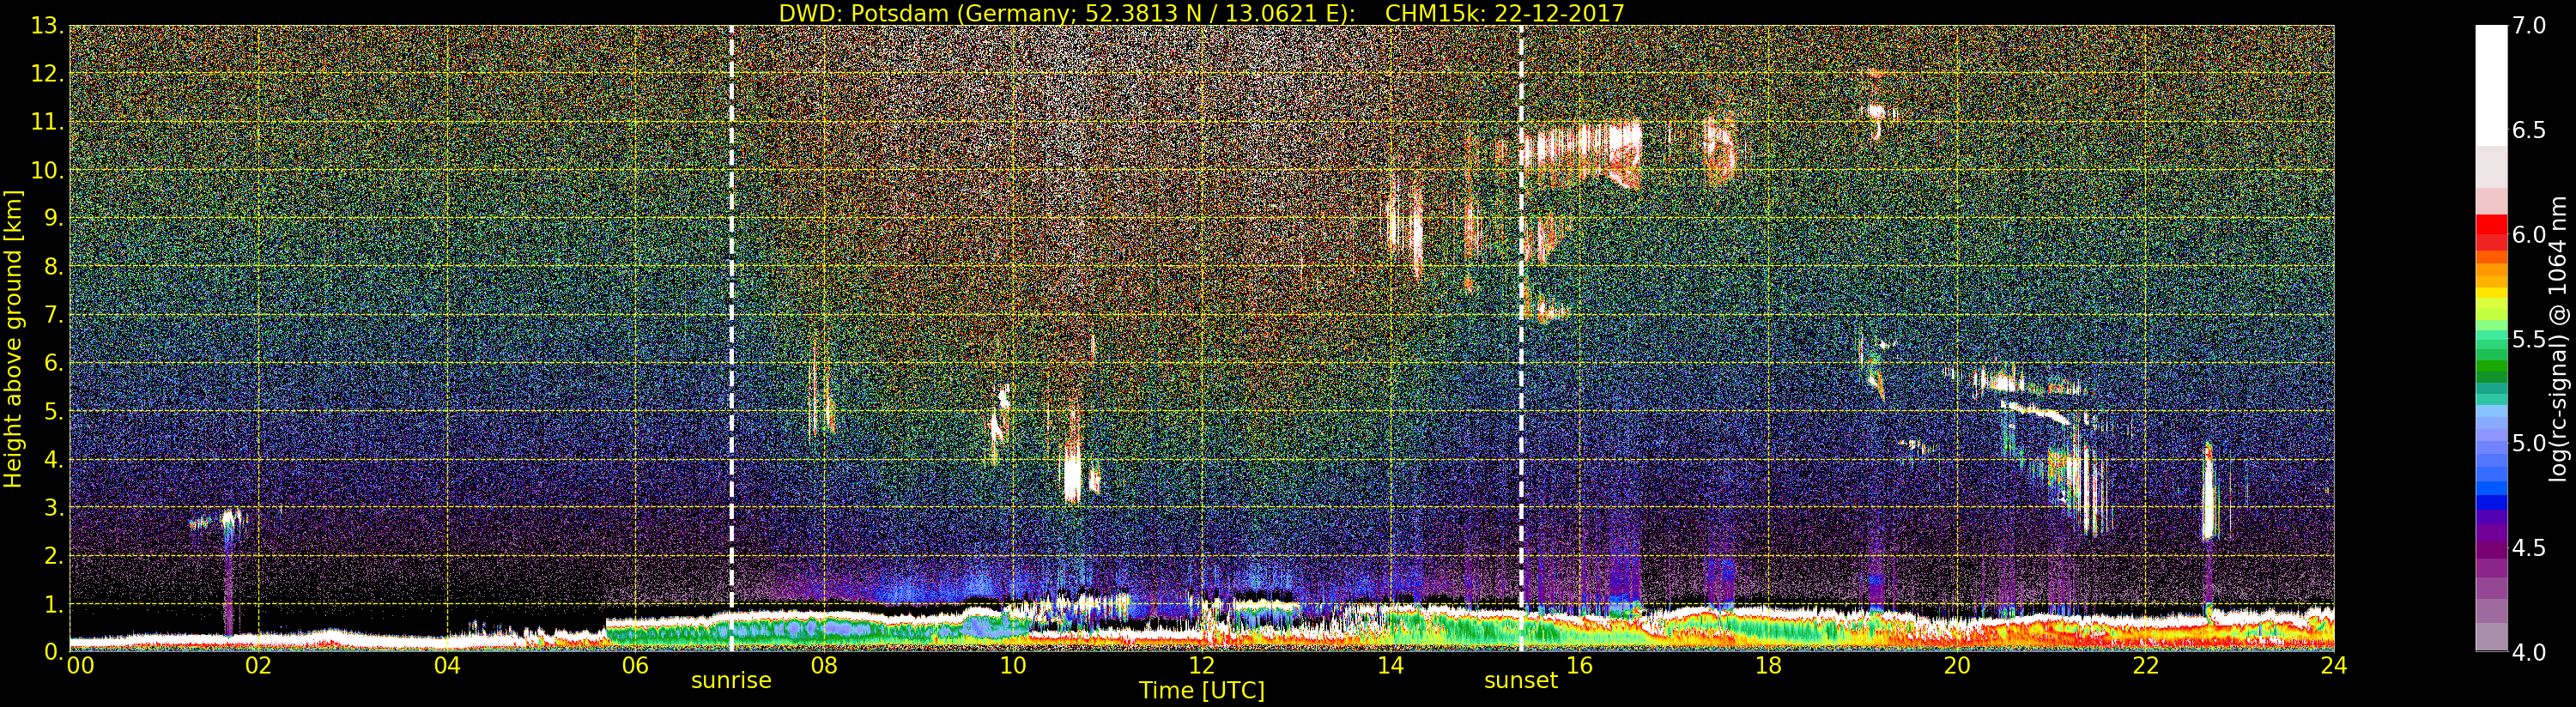Viewport: 2576px width, 707px height.
Task: Click the 'CHM15k: 22-12-2017' title text
Action: tap(1504, 13)
